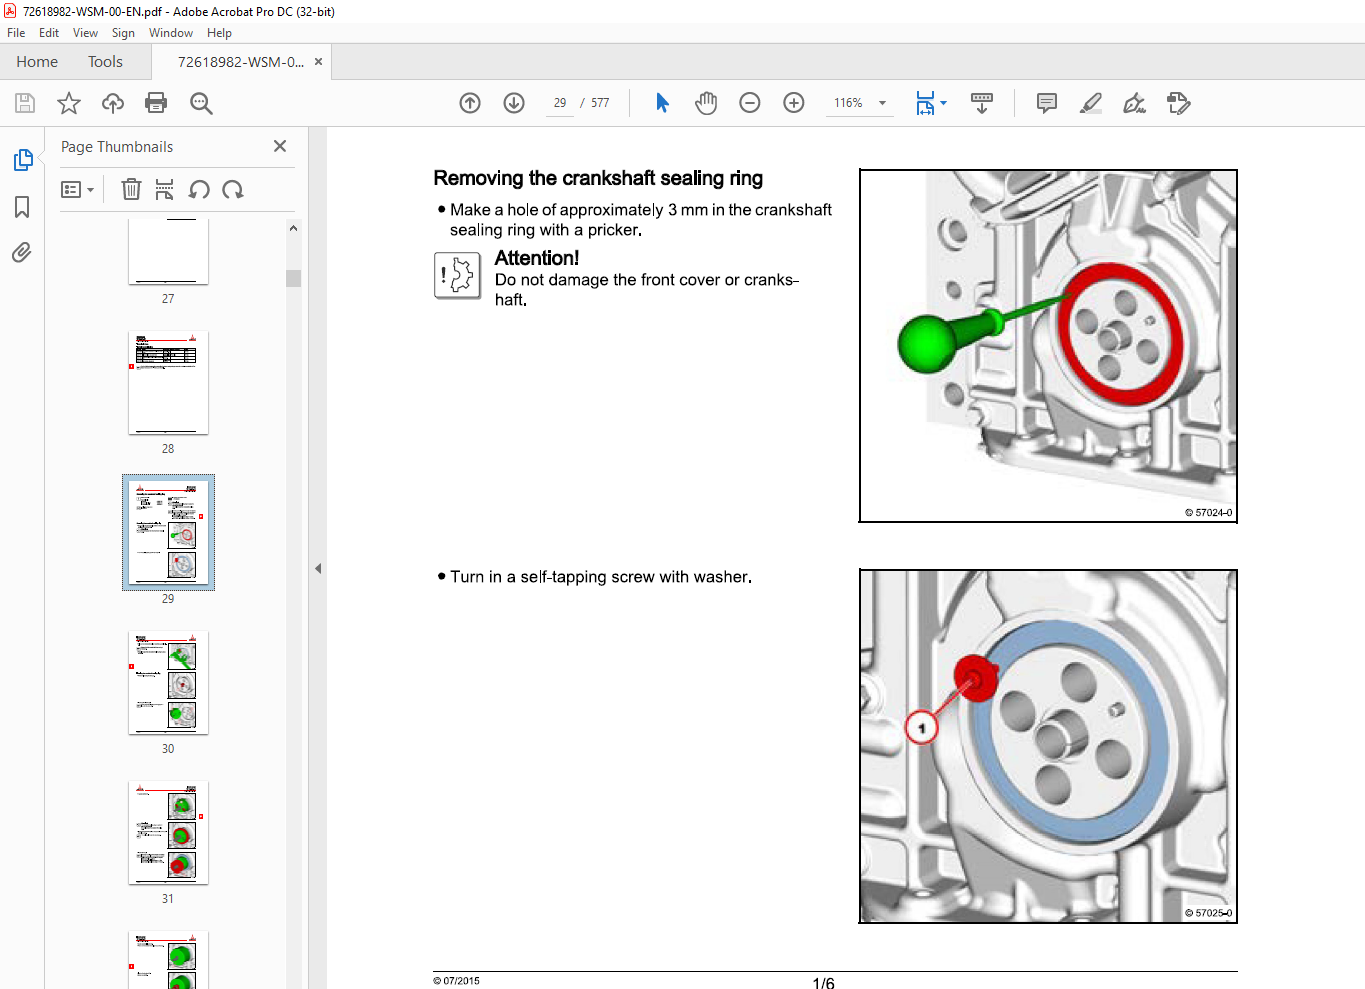Add a comment sticky note

(1047, 103)
